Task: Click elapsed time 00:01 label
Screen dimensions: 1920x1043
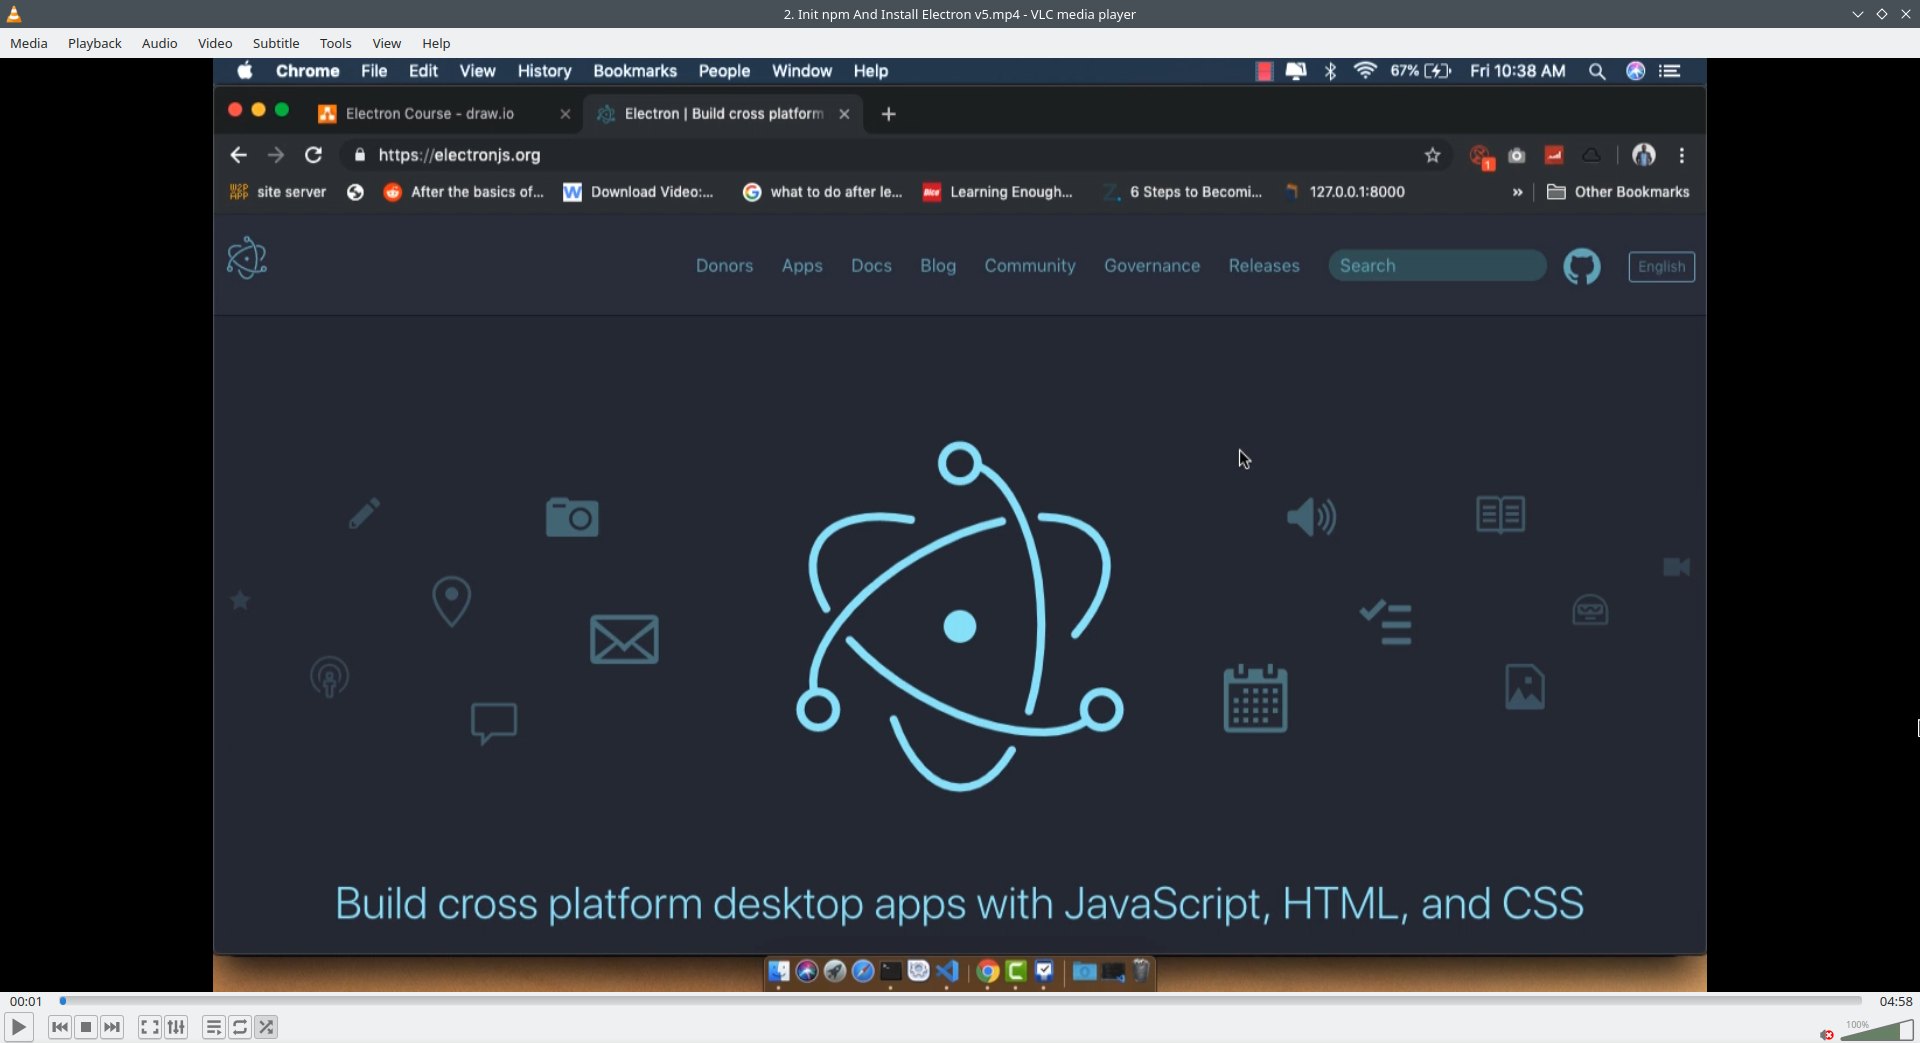Action: click(26, 1001)
